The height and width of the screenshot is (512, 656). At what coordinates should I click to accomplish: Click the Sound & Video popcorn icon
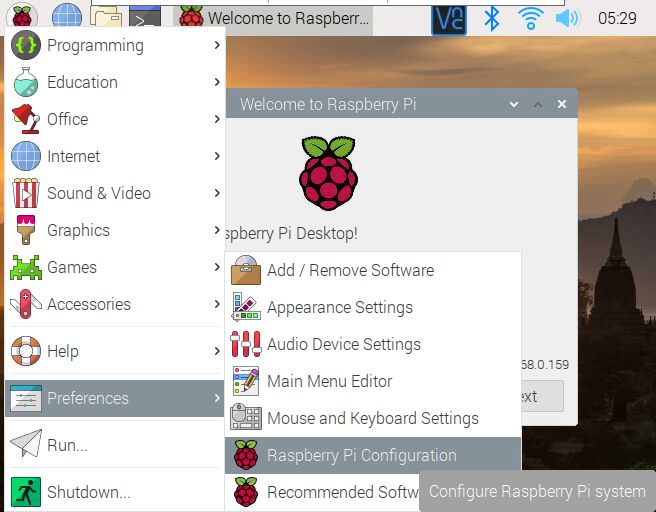coord(26,193)
